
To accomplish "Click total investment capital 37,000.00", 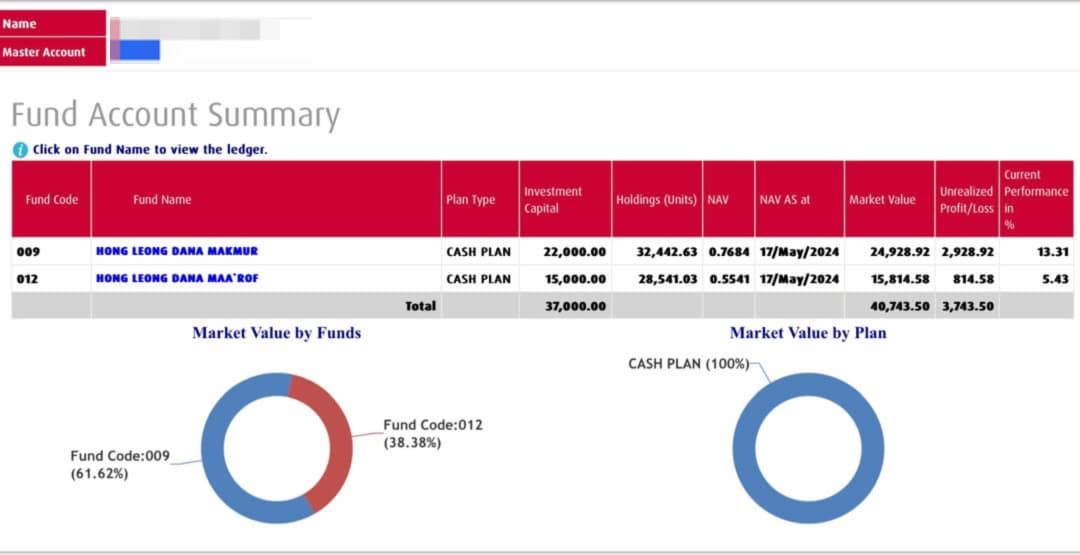I will pyautogui.click(x=574, y=306).
